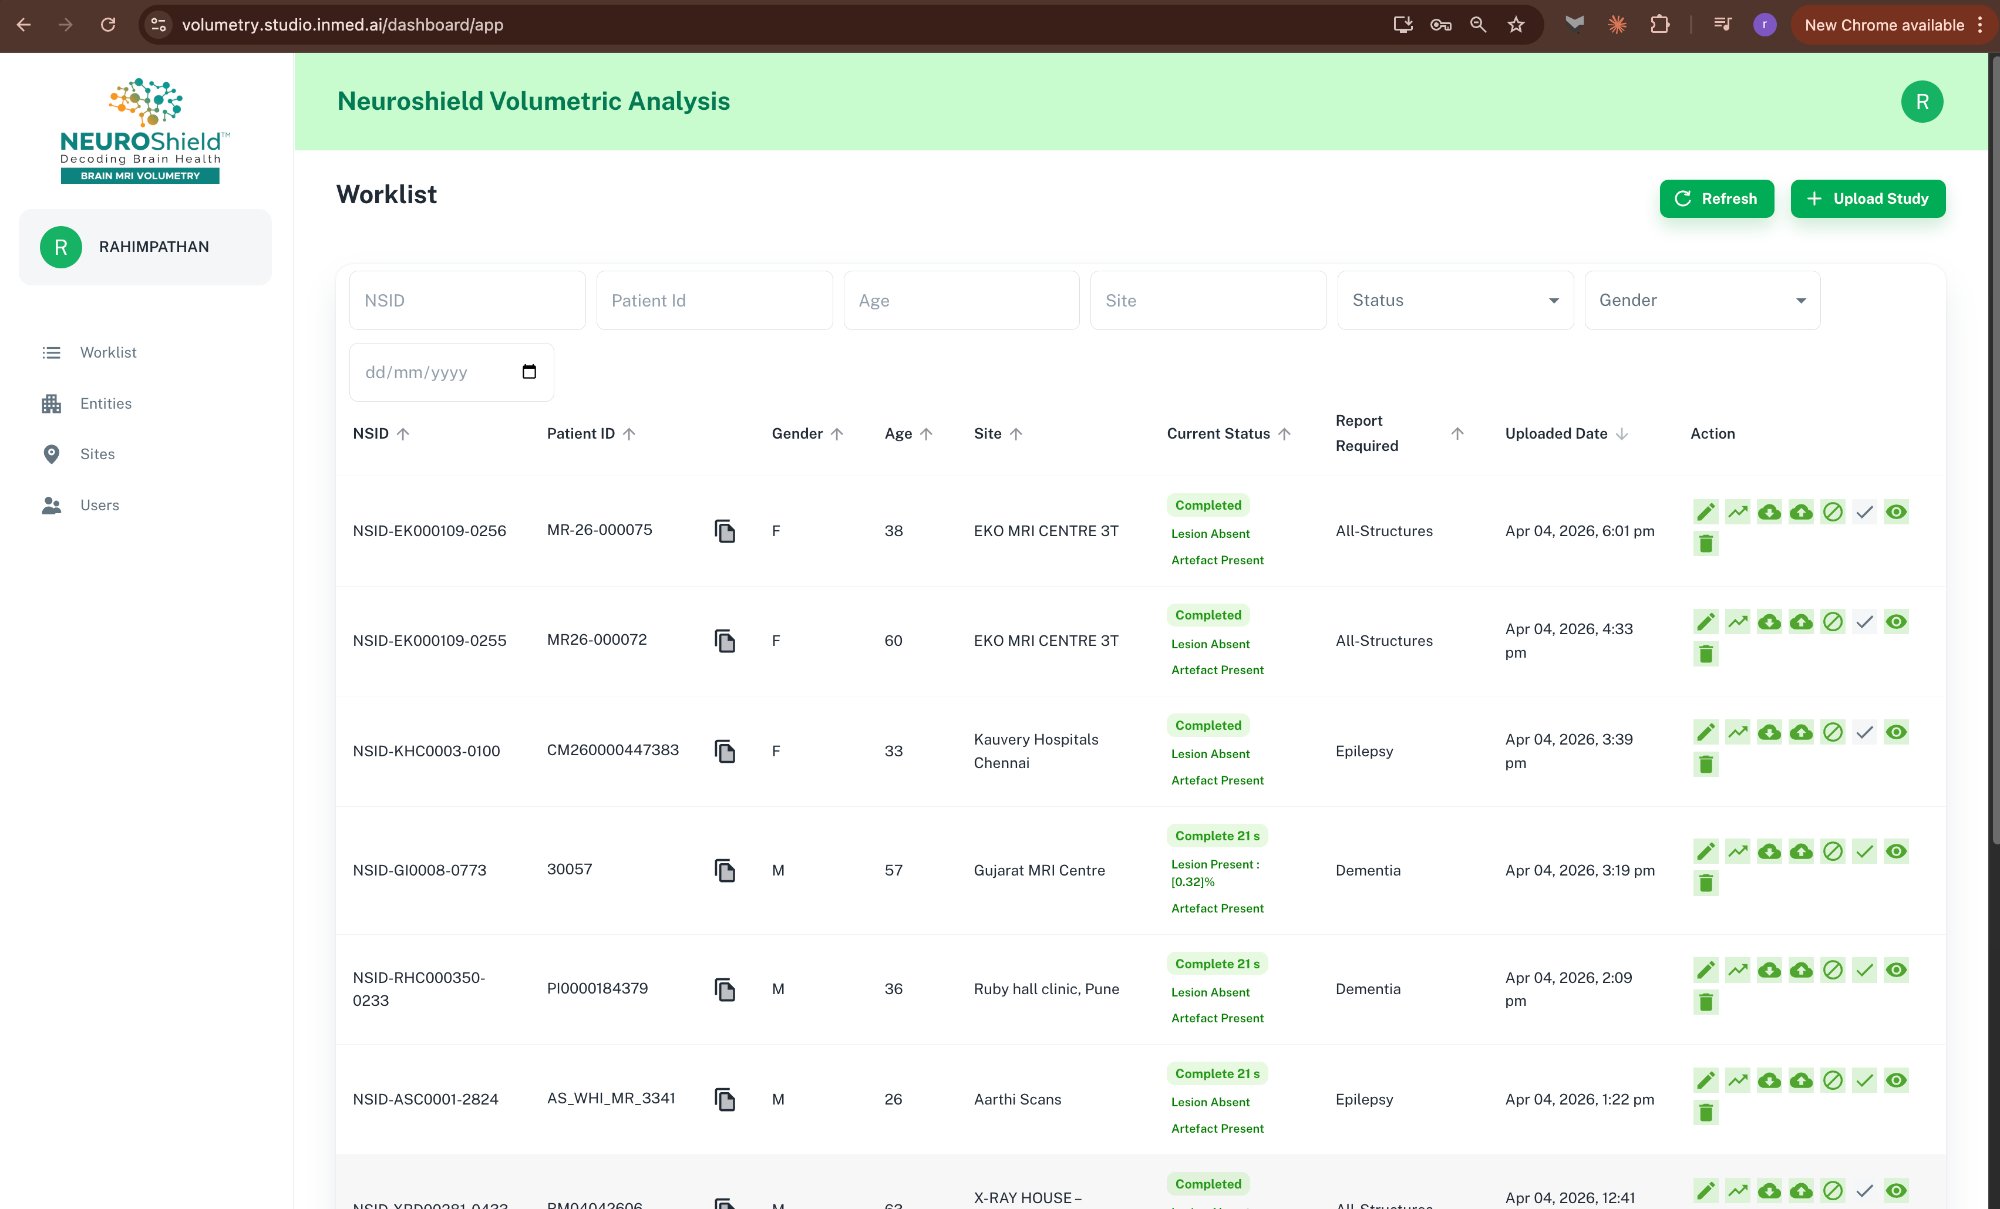Image resolution: width=2000 pixels, height=1209 pixels.
Task: Toggle the eye preview icon for NSID-ASC0001-2824
Action: [x=1897, y=1080]
